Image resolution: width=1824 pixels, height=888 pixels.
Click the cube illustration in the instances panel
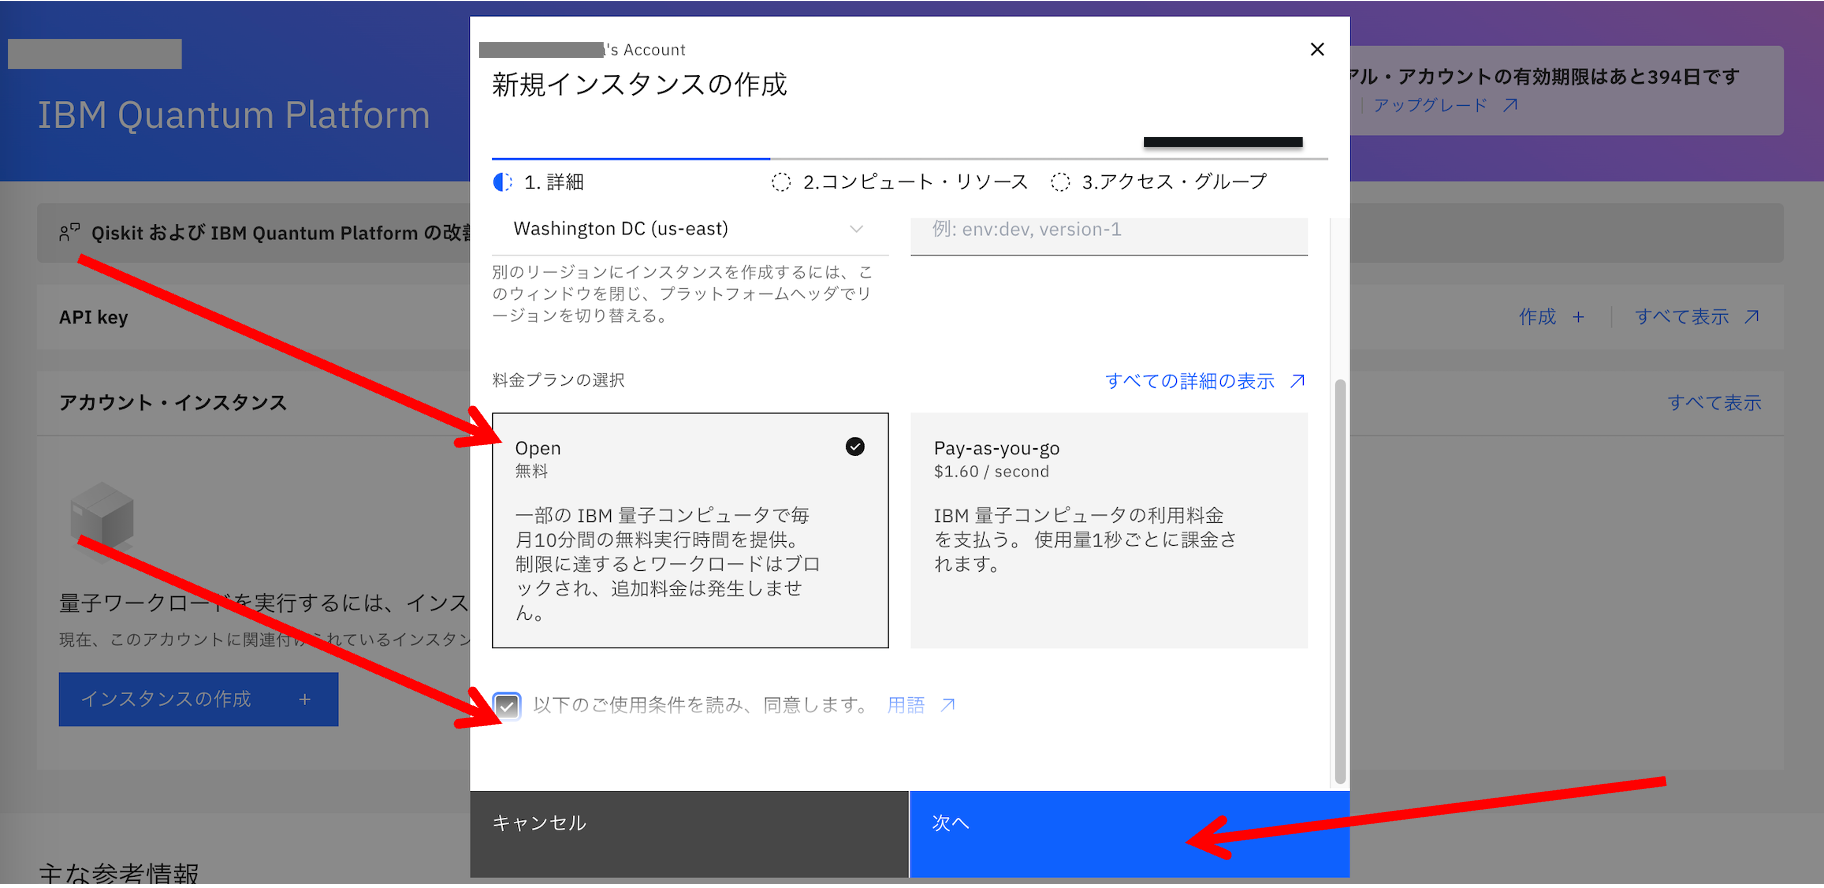(x=102, y=518)
